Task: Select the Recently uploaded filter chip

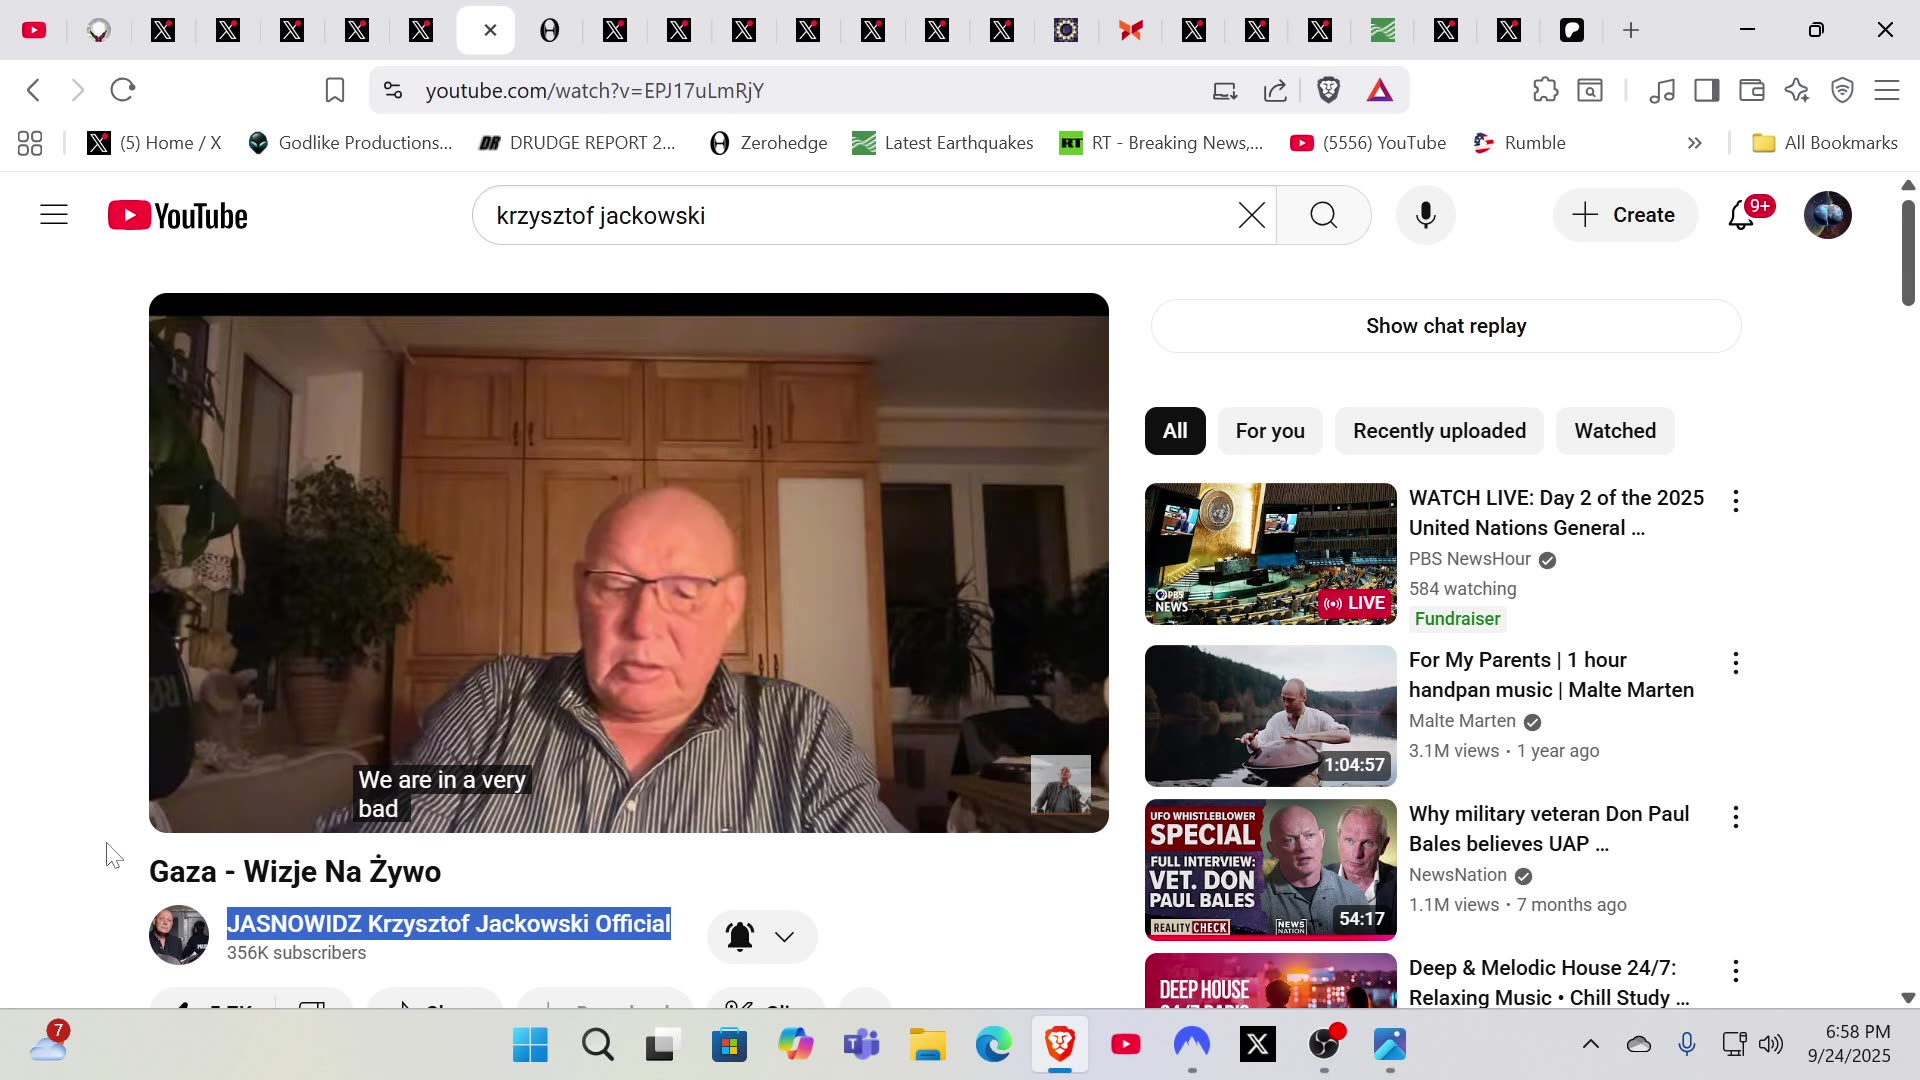Action: click(x=1439, y=431)
